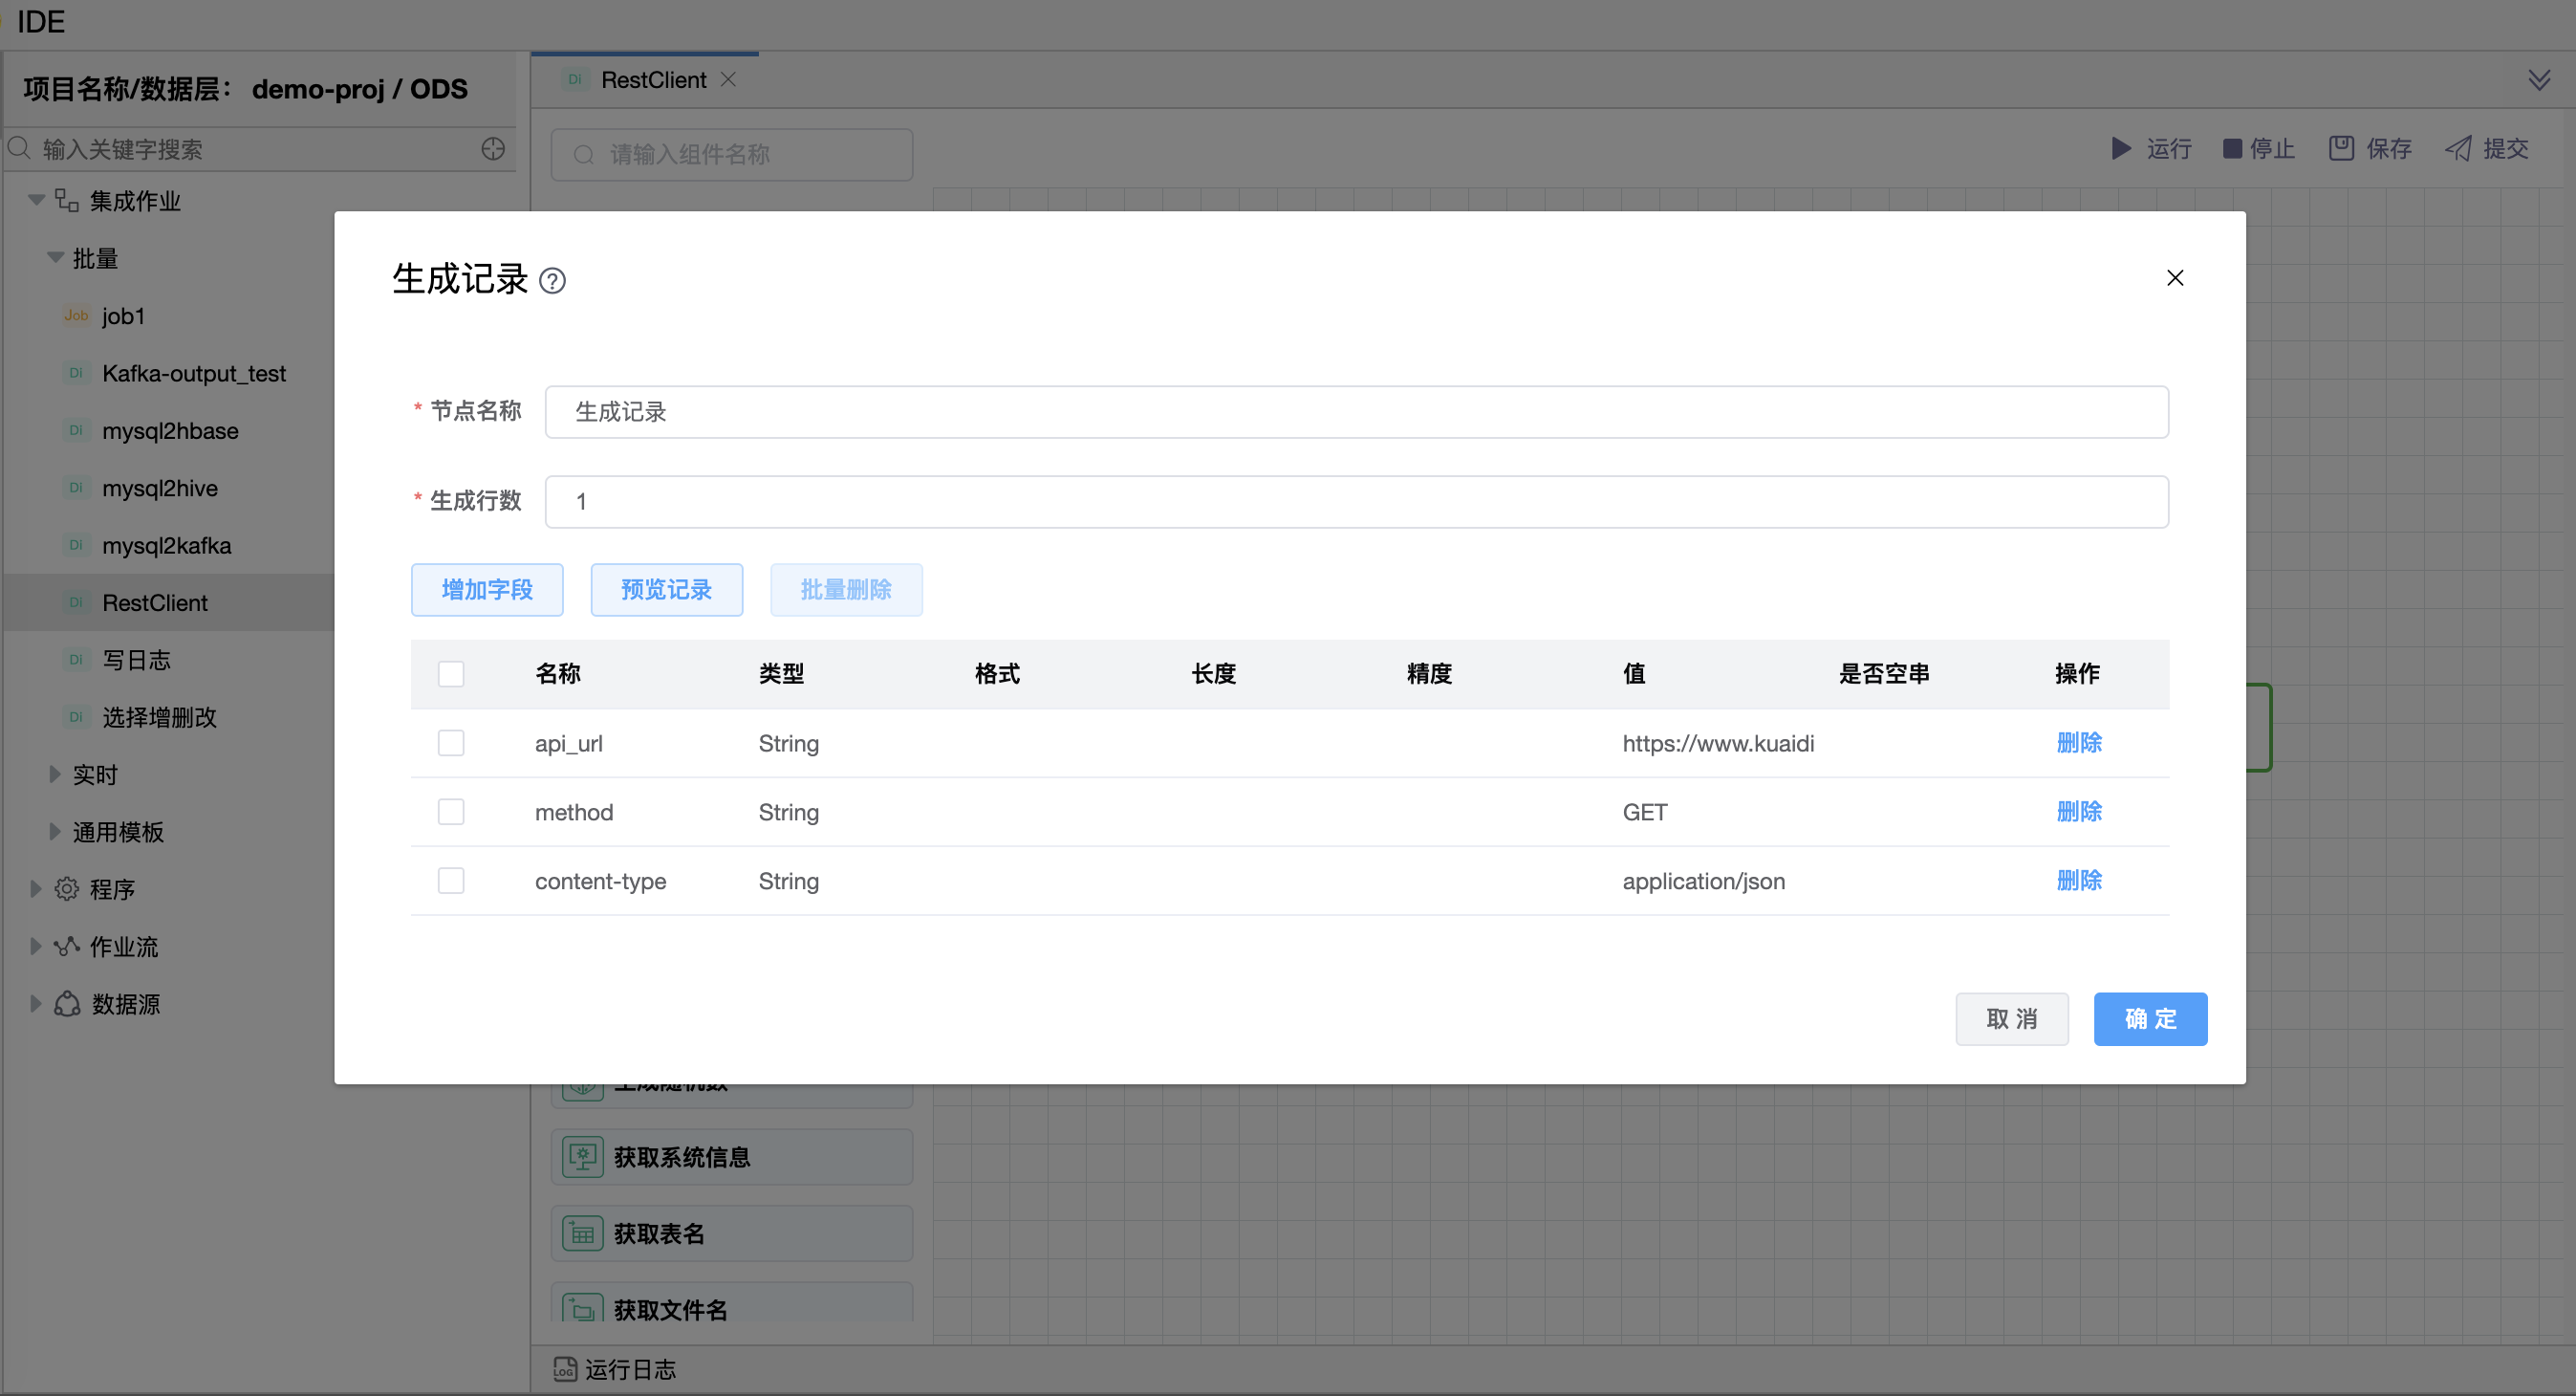Check the select-all checkbox in the field table
Screen dimensions: 2576x1396
point(451,673)
